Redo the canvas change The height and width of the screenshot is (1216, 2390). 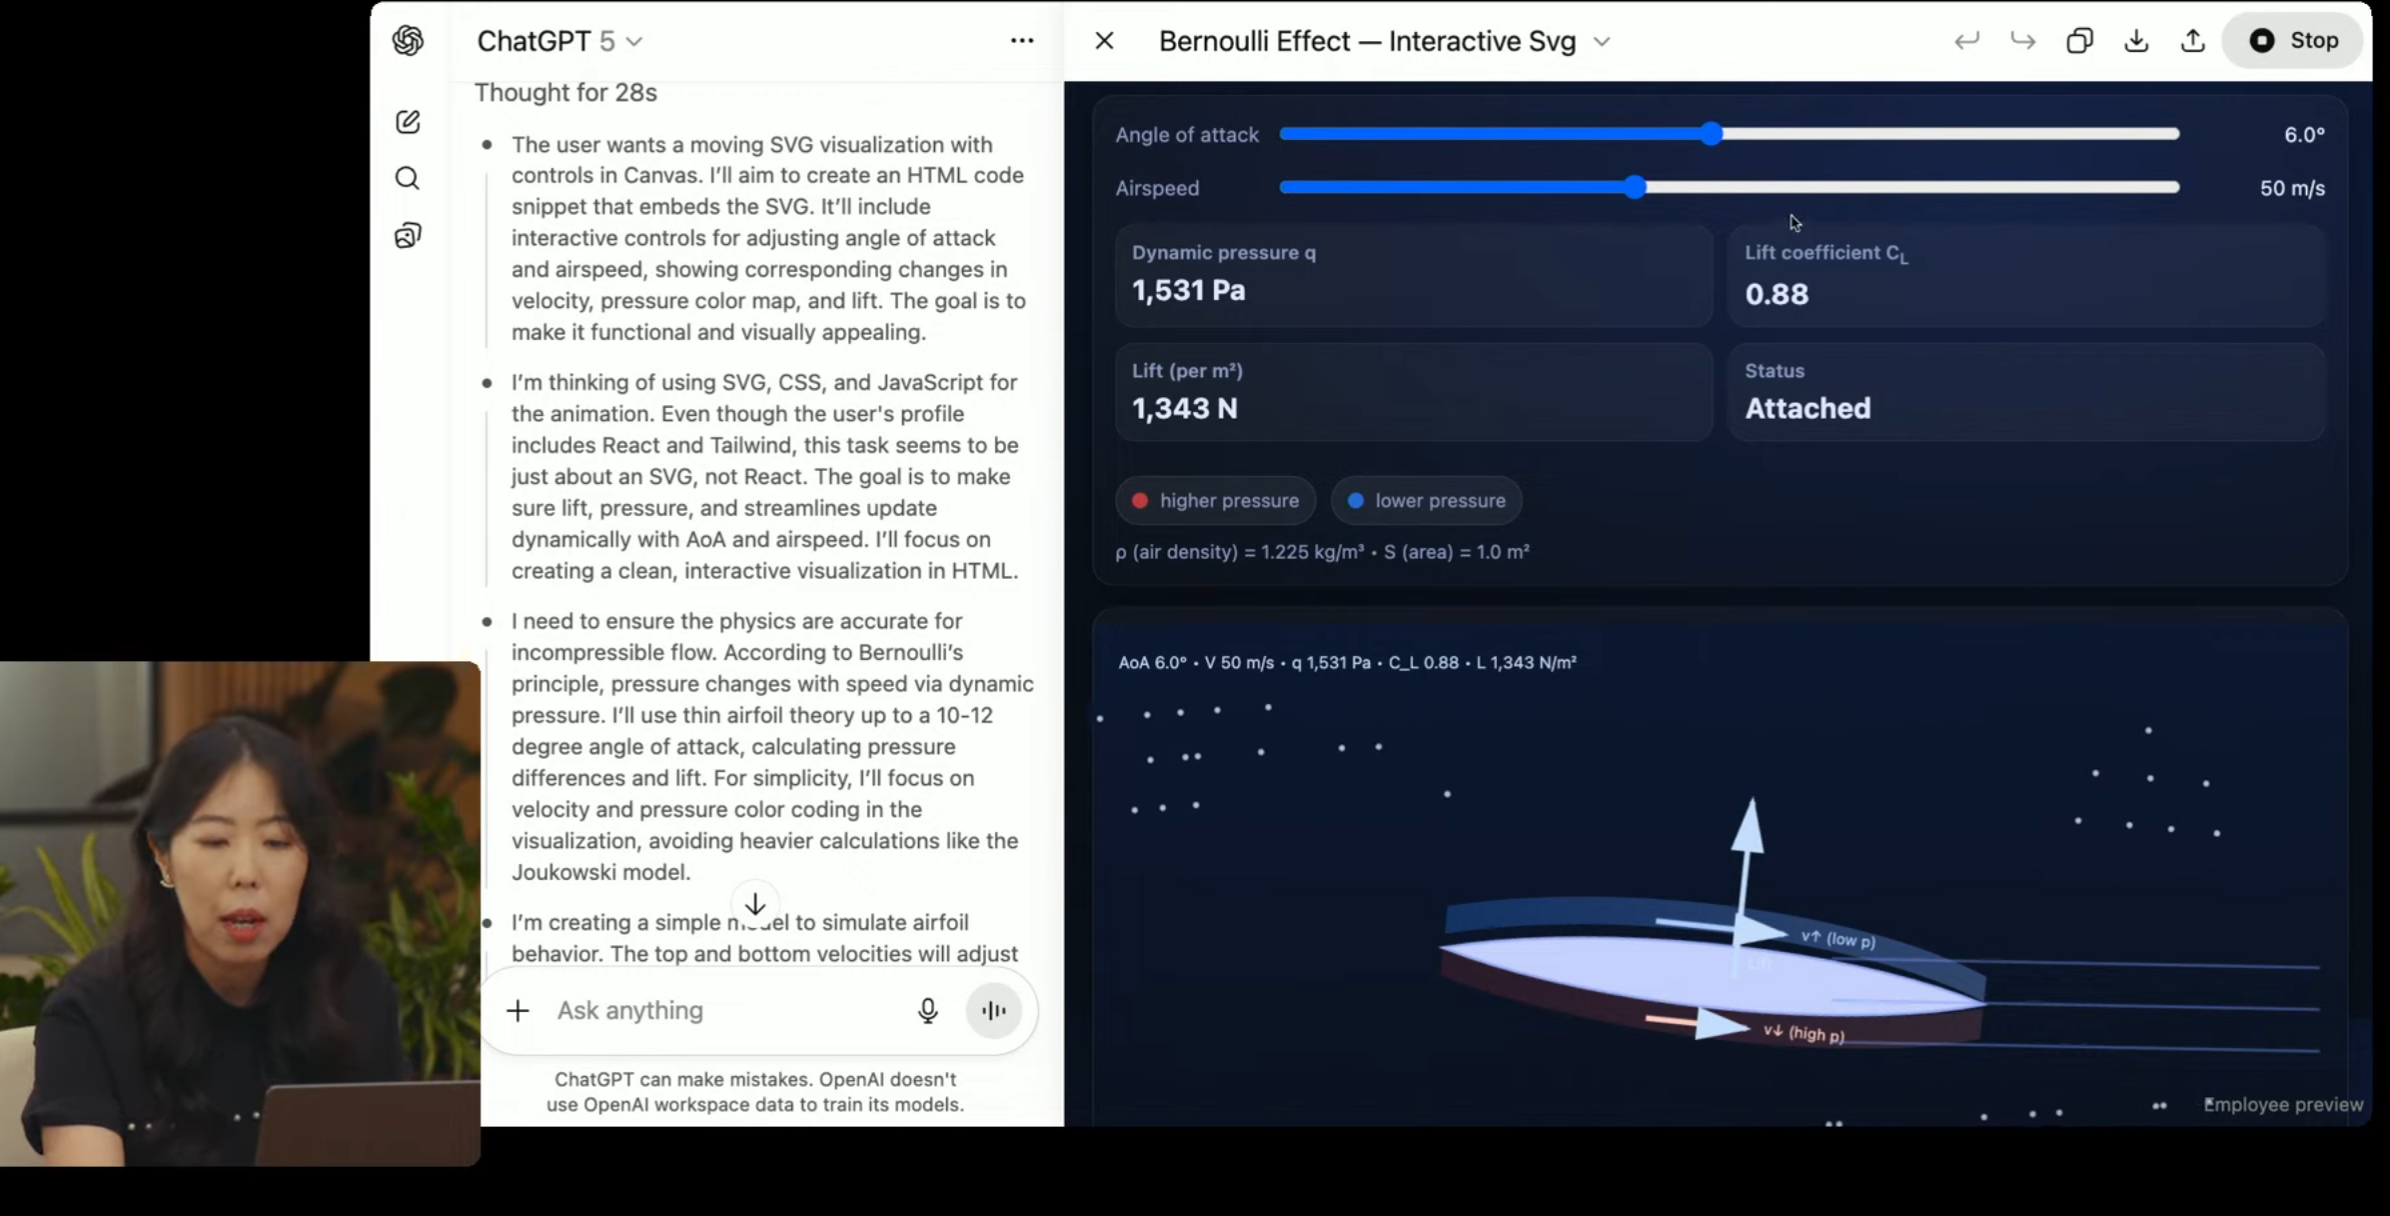coord(2022,41)
